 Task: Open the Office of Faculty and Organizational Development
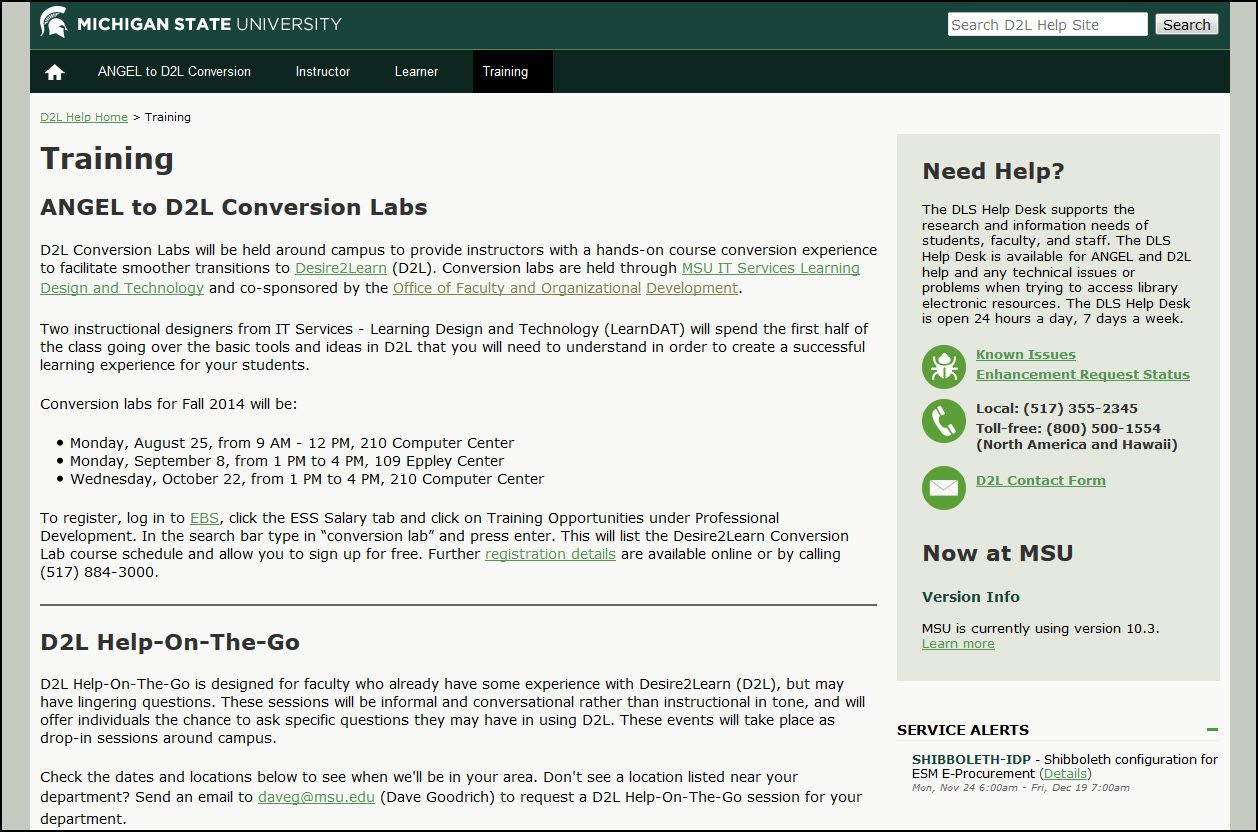[517, 288]
